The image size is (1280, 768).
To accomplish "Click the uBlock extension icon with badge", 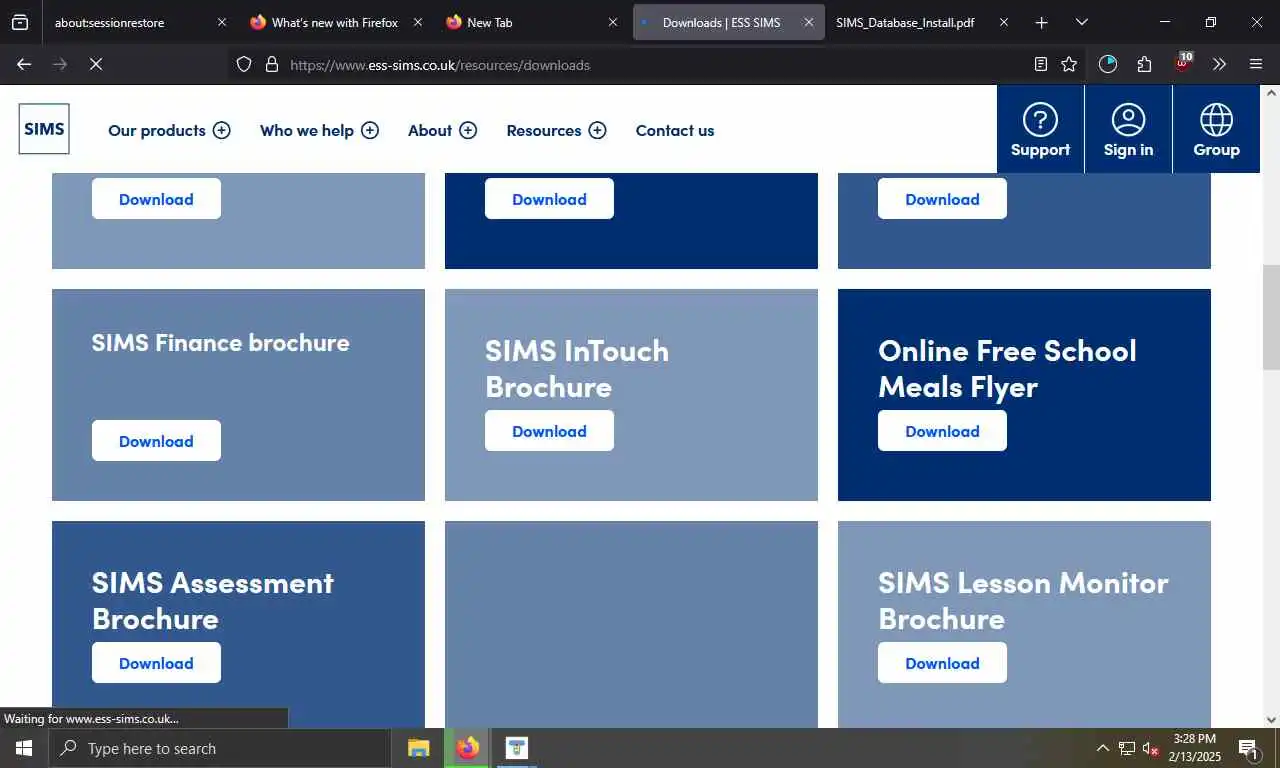I will click(x=1183, y=63).
